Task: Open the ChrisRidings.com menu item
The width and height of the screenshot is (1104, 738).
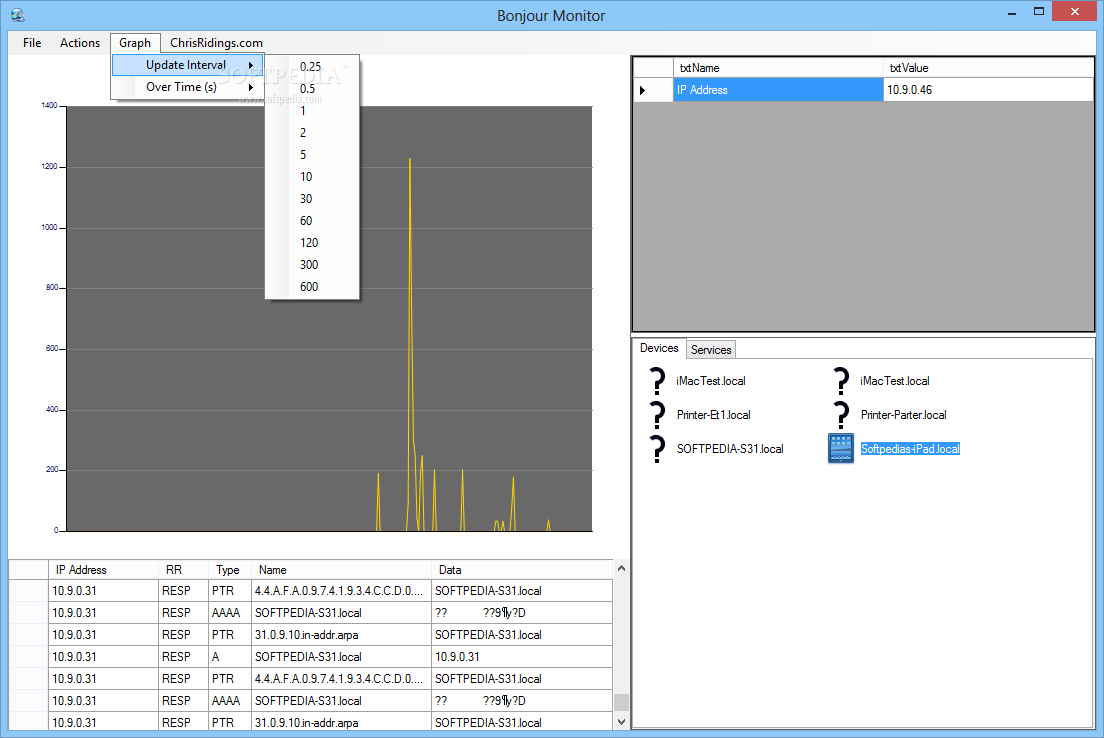Action: [216, 43]
